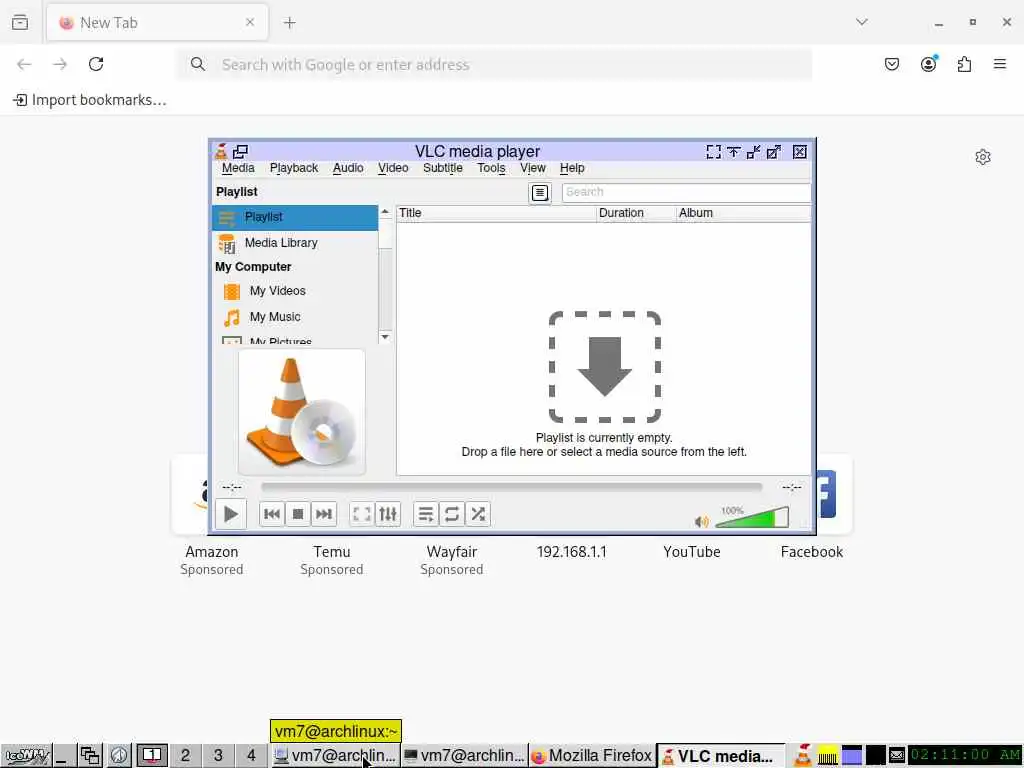1024x768 pixels.
Task: Skip to previous media in VLC
Action: 272,514
